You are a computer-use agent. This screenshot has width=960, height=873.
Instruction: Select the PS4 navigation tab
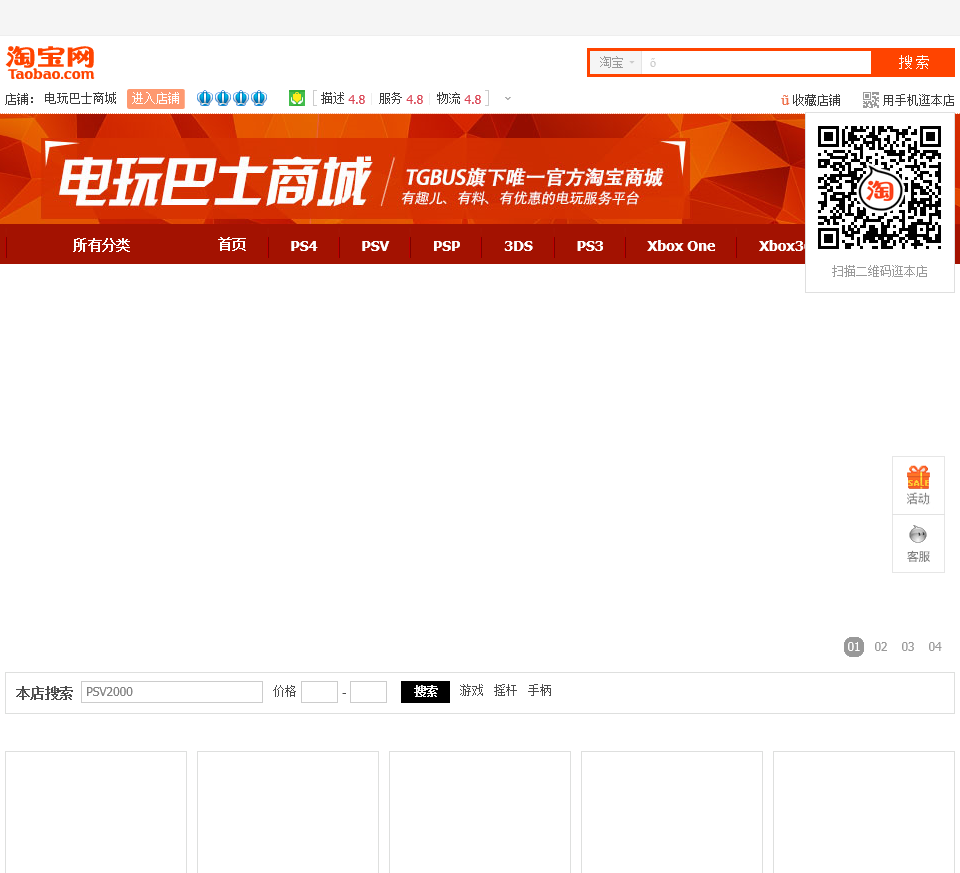[304, 246]
